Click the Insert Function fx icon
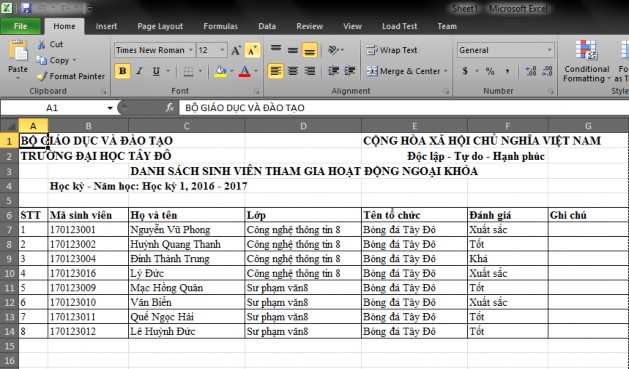 point(169,107)
